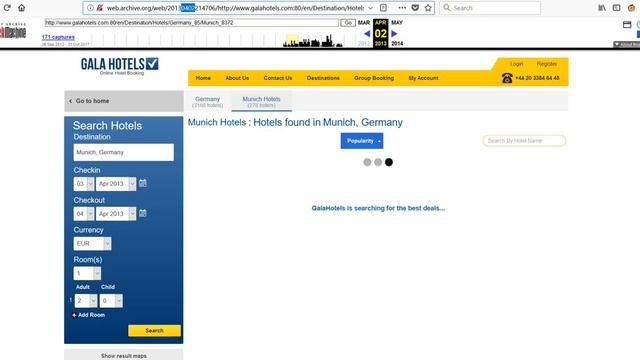
Task: Open the 171 captures link
Action: 58,37
